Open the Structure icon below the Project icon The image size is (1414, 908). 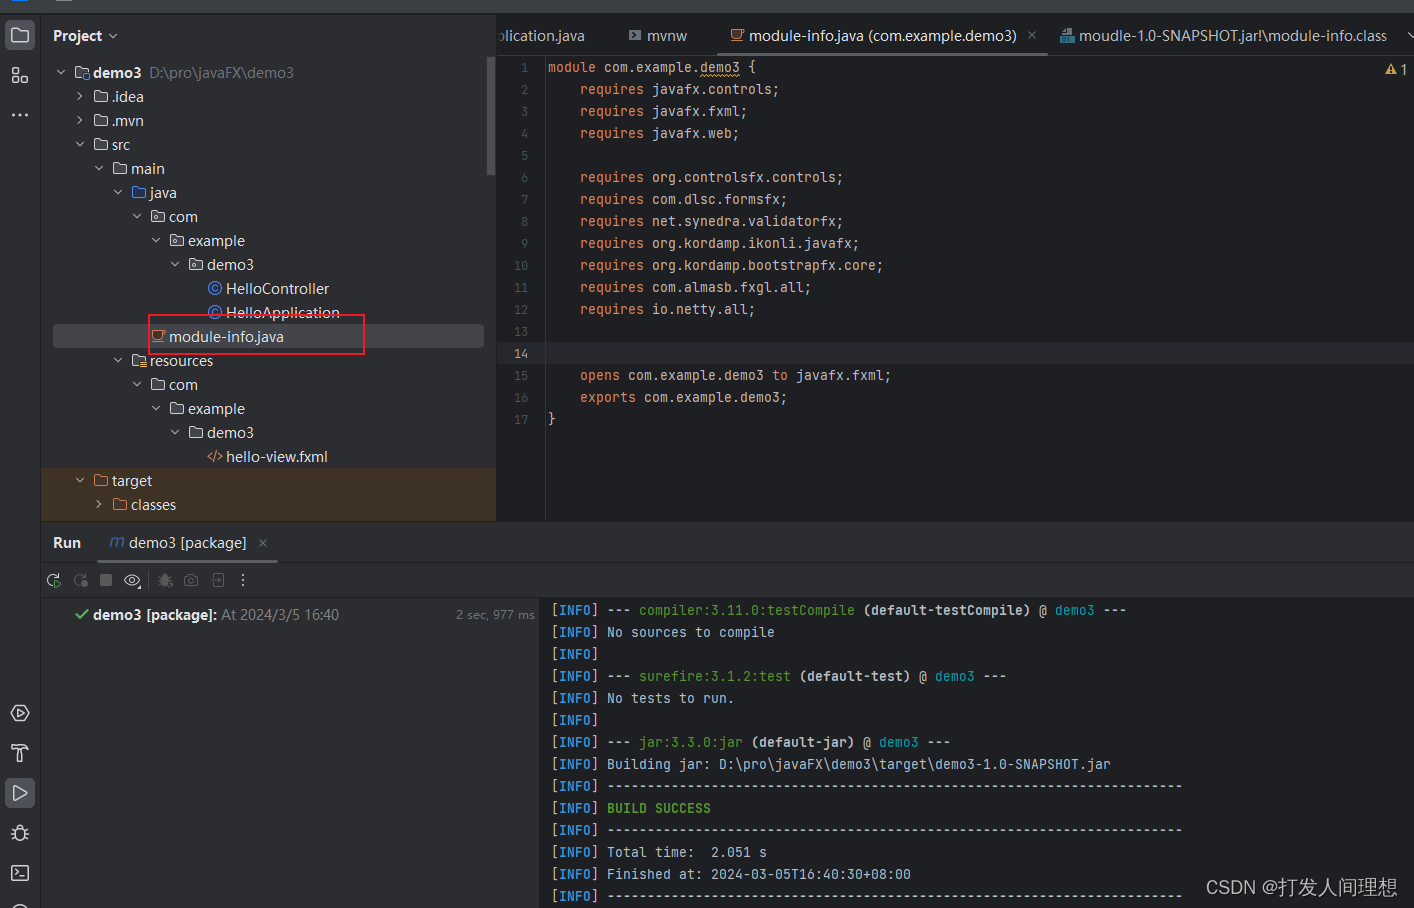20,75
